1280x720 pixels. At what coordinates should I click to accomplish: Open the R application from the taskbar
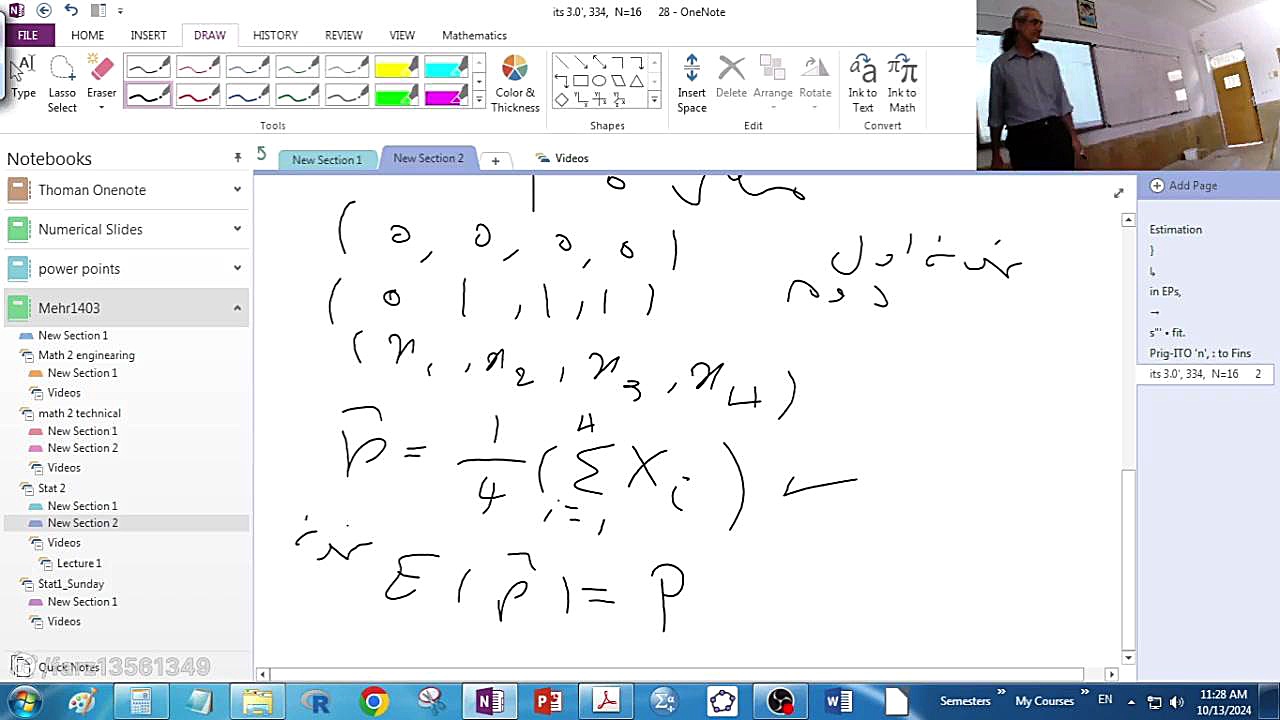tap(316, 701)
